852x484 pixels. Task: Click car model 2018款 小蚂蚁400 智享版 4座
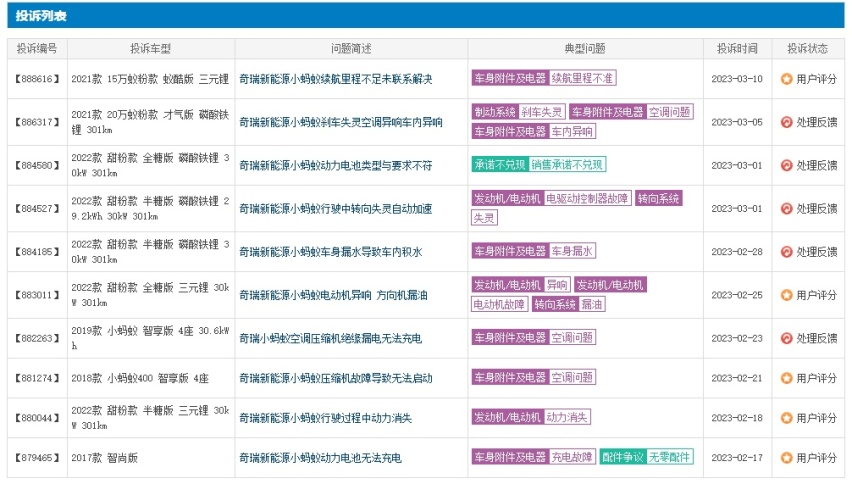tap(140, 378)
